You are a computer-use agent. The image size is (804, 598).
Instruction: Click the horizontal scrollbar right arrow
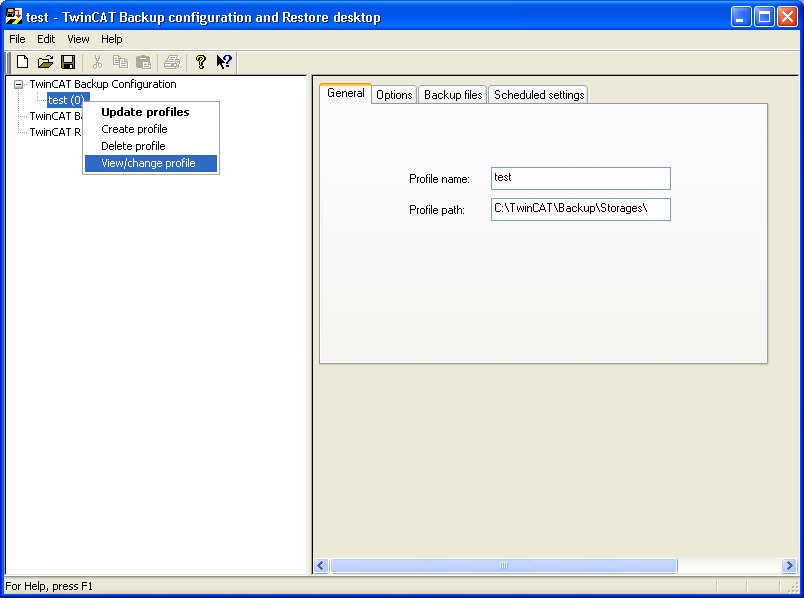[789, 566]
